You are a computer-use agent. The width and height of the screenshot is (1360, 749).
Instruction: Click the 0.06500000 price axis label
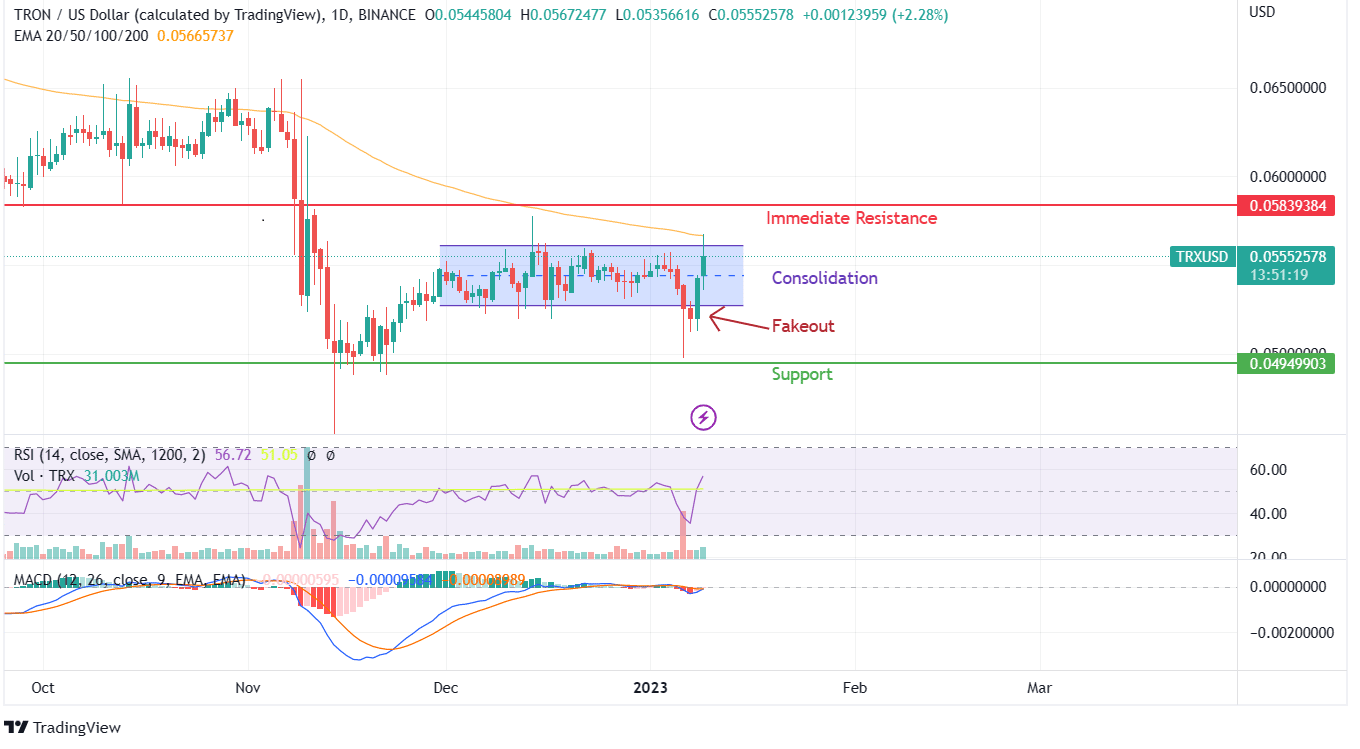[x=1288, y=88]
